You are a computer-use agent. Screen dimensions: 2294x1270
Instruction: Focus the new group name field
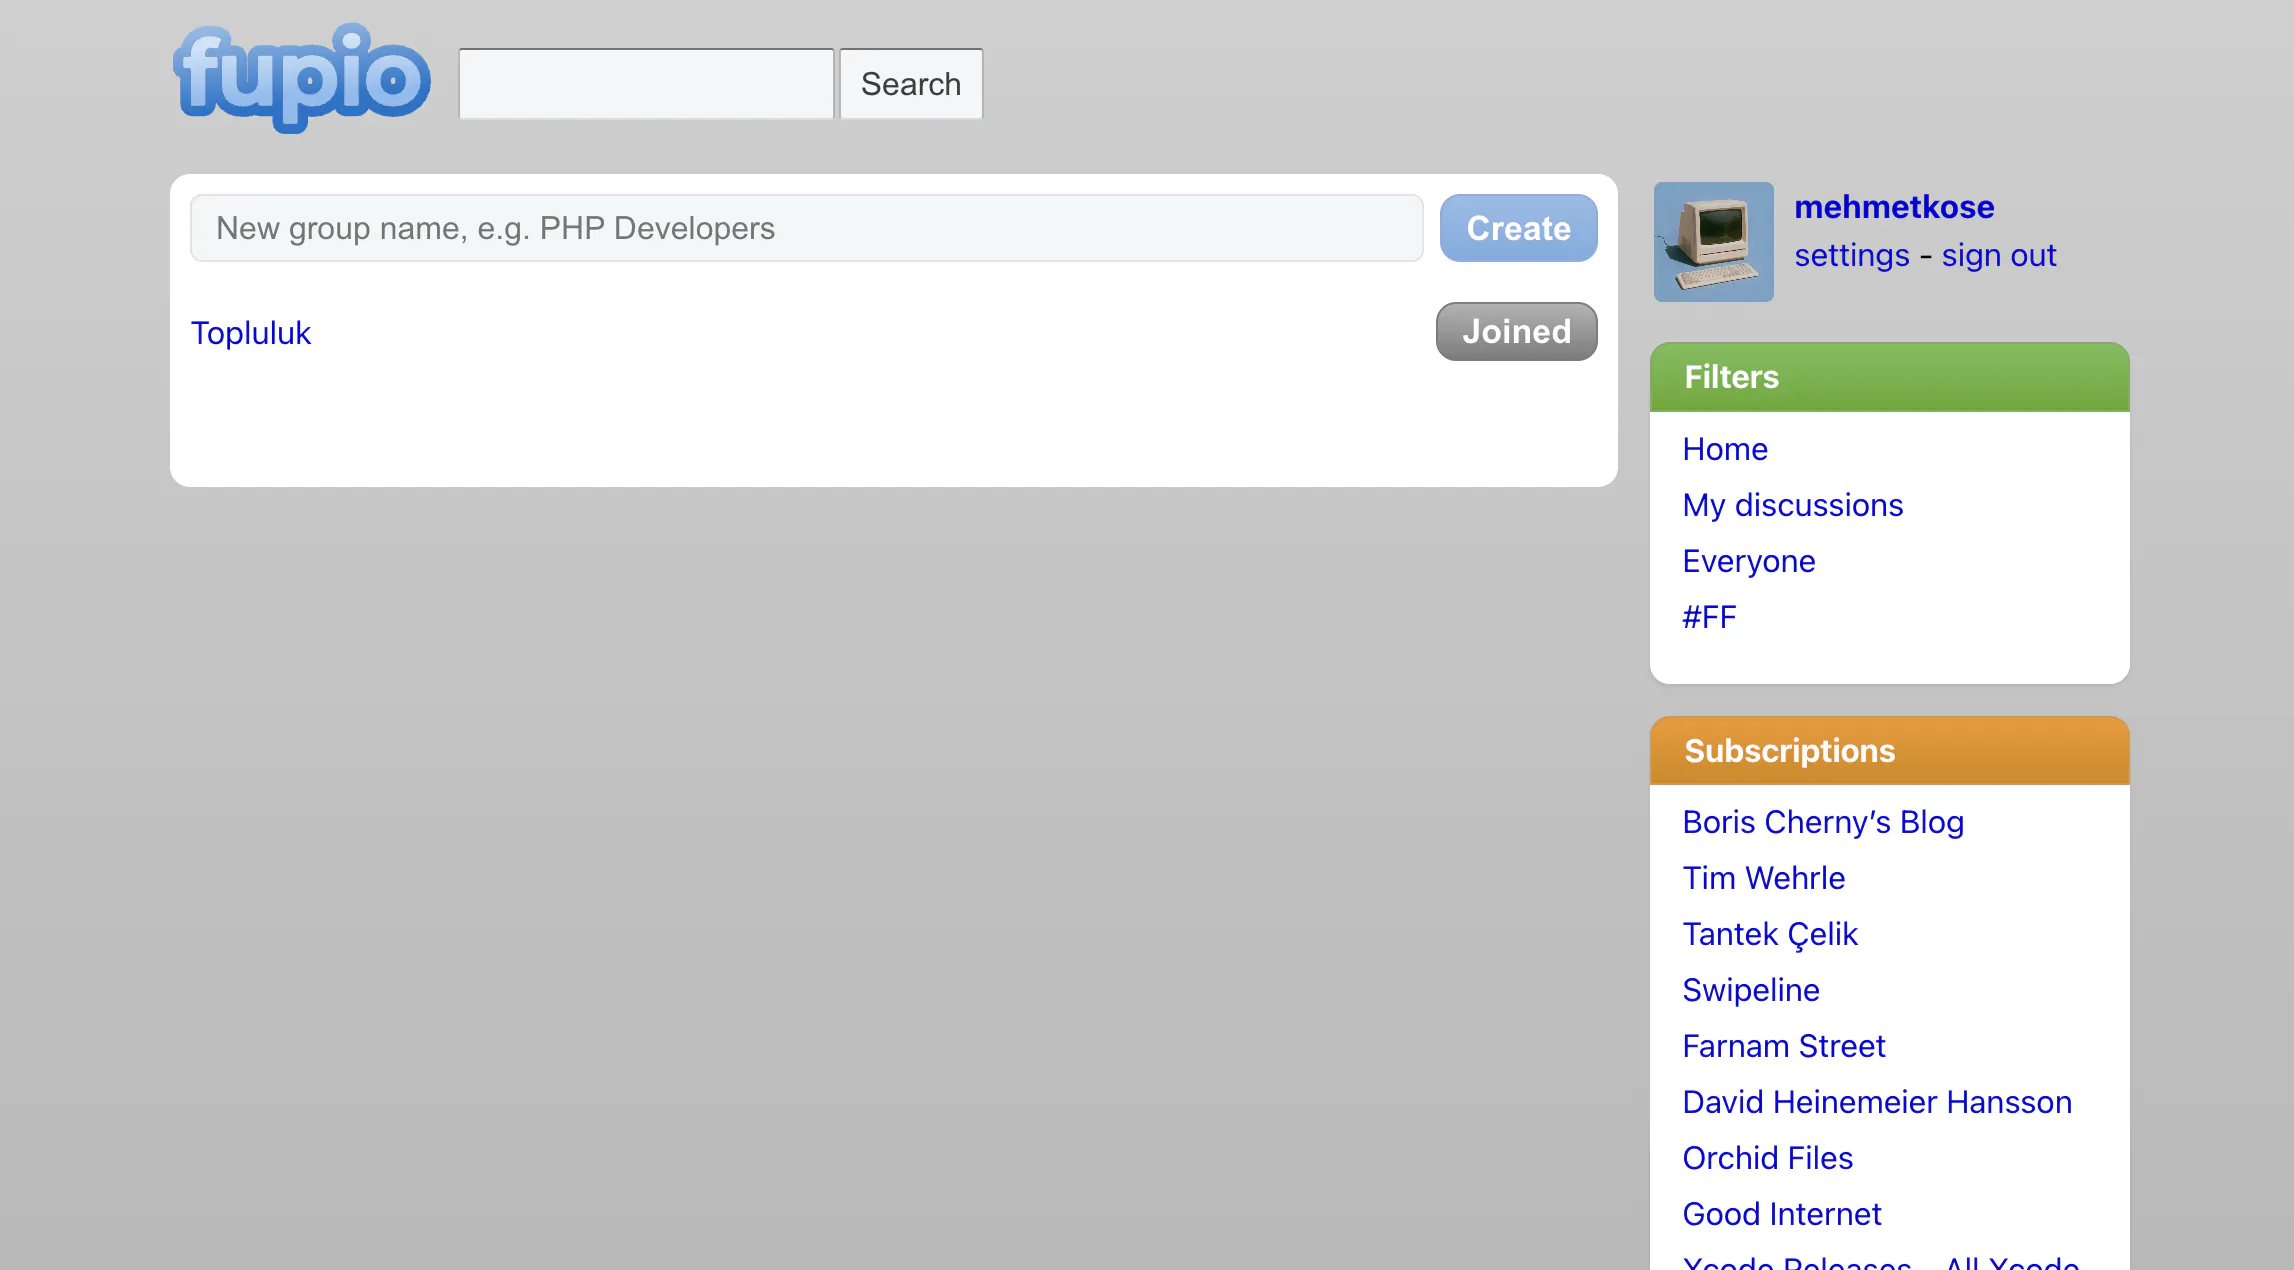(x=807, y=228)
